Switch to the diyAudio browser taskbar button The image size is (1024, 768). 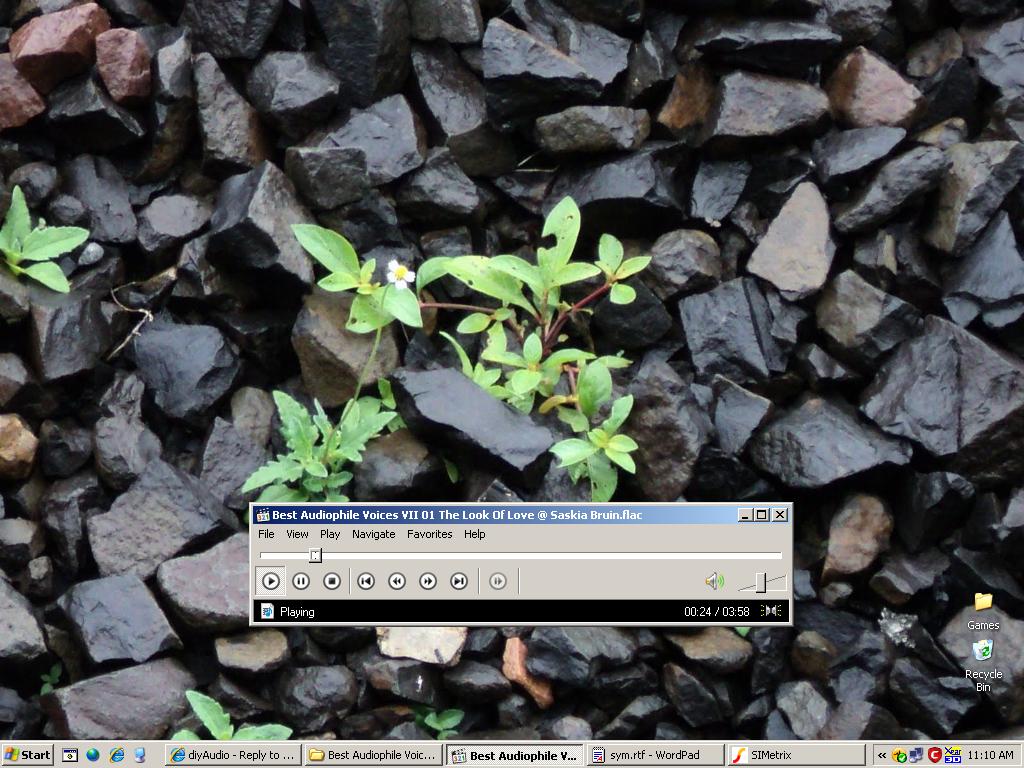(233, 756)
